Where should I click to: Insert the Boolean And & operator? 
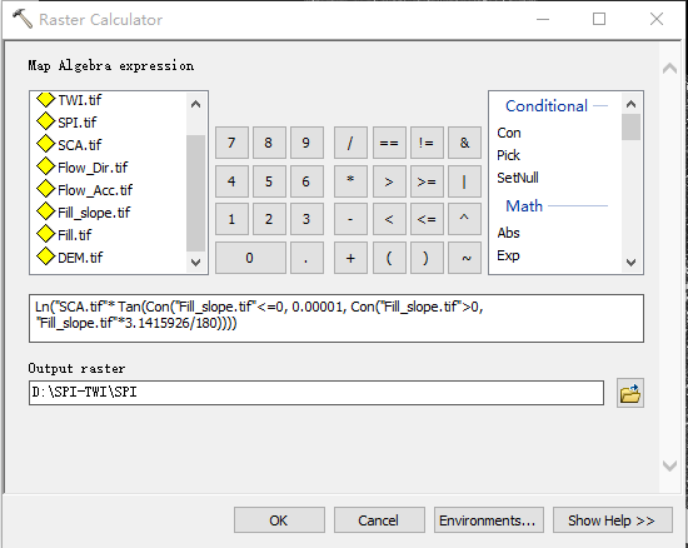click(x=465, y=143)
